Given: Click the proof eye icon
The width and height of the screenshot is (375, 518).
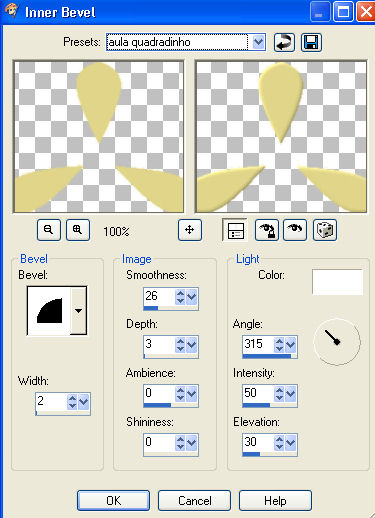Looking at the screenshot, I should [295, 230].
